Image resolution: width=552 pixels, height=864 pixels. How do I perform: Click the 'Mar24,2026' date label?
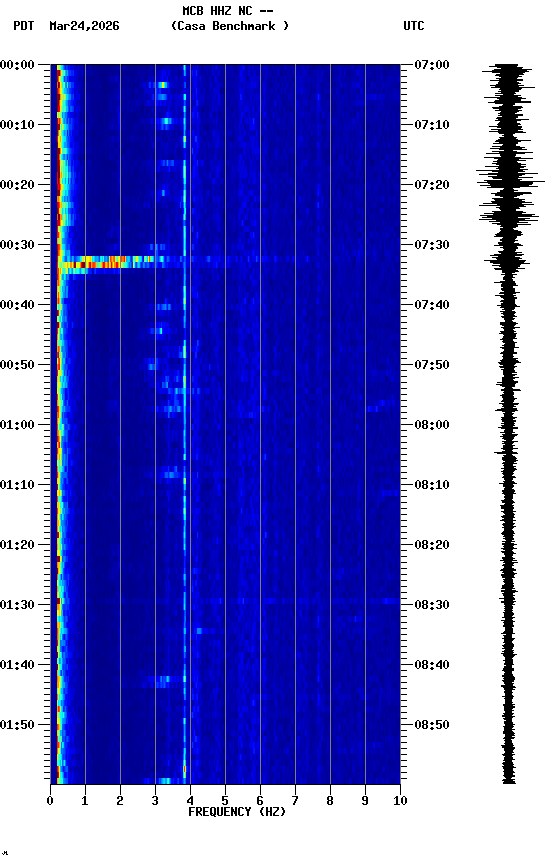click(84, 26)
